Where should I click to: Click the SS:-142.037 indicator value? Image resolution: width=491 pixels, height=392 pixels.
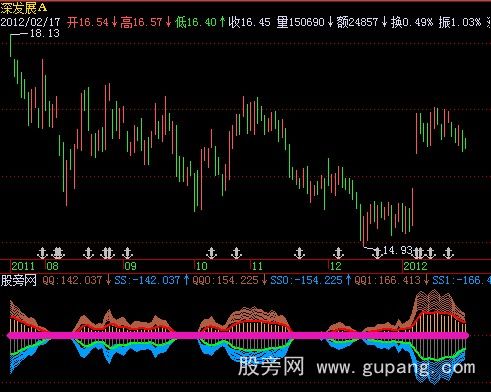(147, 280)
